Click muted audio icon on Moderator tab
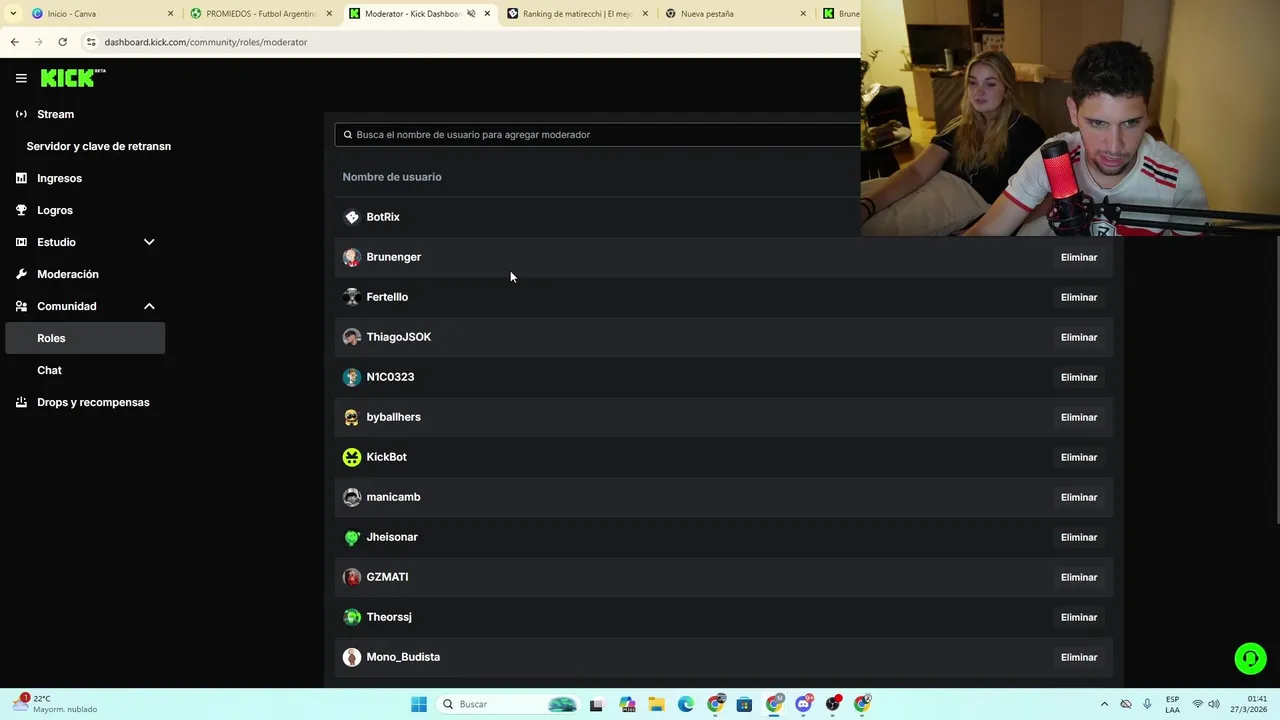Image resolution: width=1280 pixels, height=720 pixels. (x=471, y=14)
